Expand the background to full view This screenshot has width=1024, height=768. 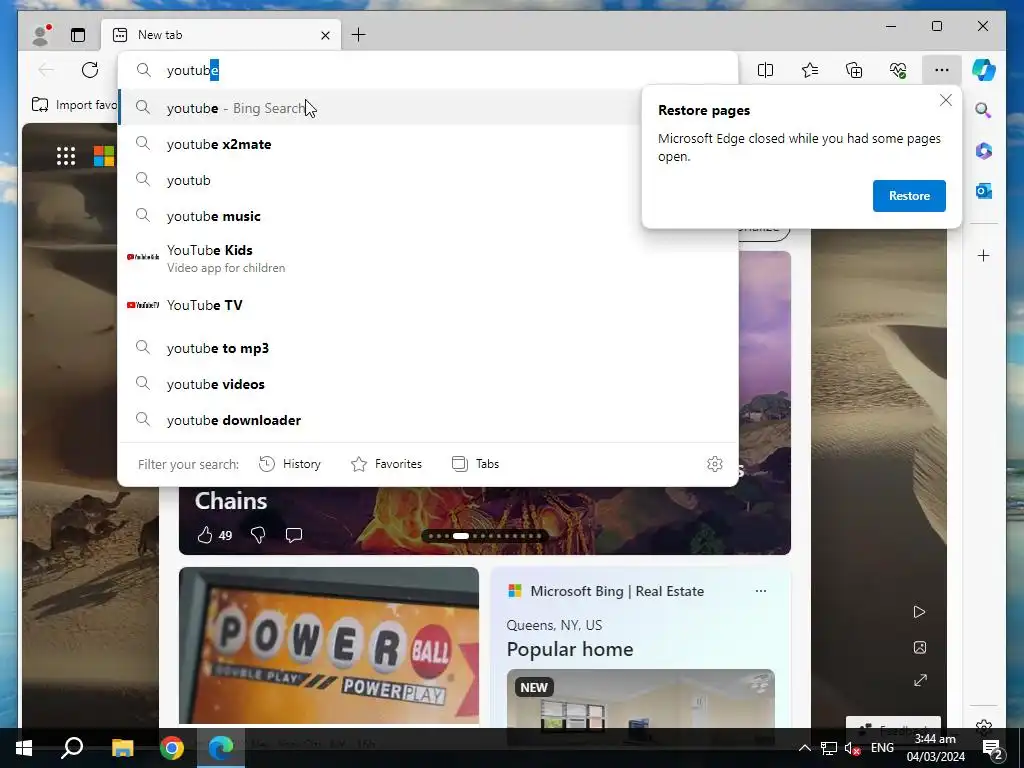(x=920, y=680)
